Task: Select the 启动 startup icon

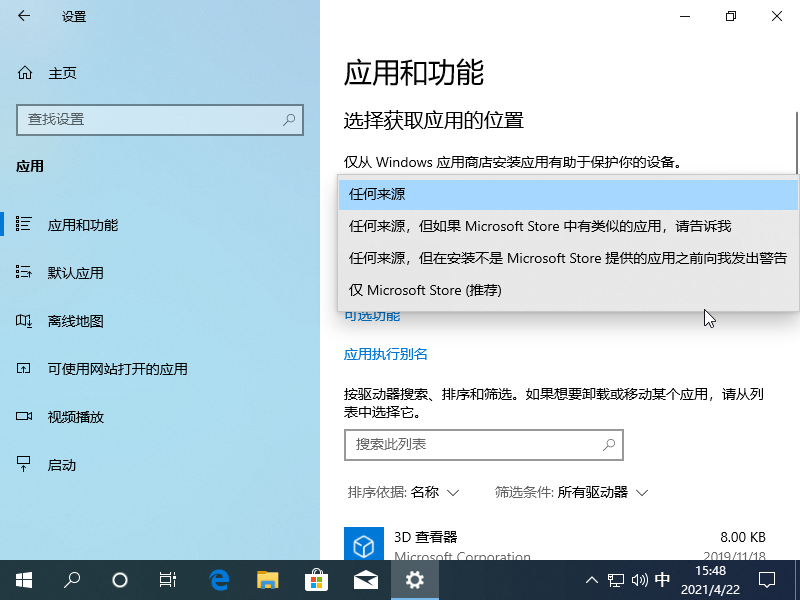Action: tap(24, 464)
